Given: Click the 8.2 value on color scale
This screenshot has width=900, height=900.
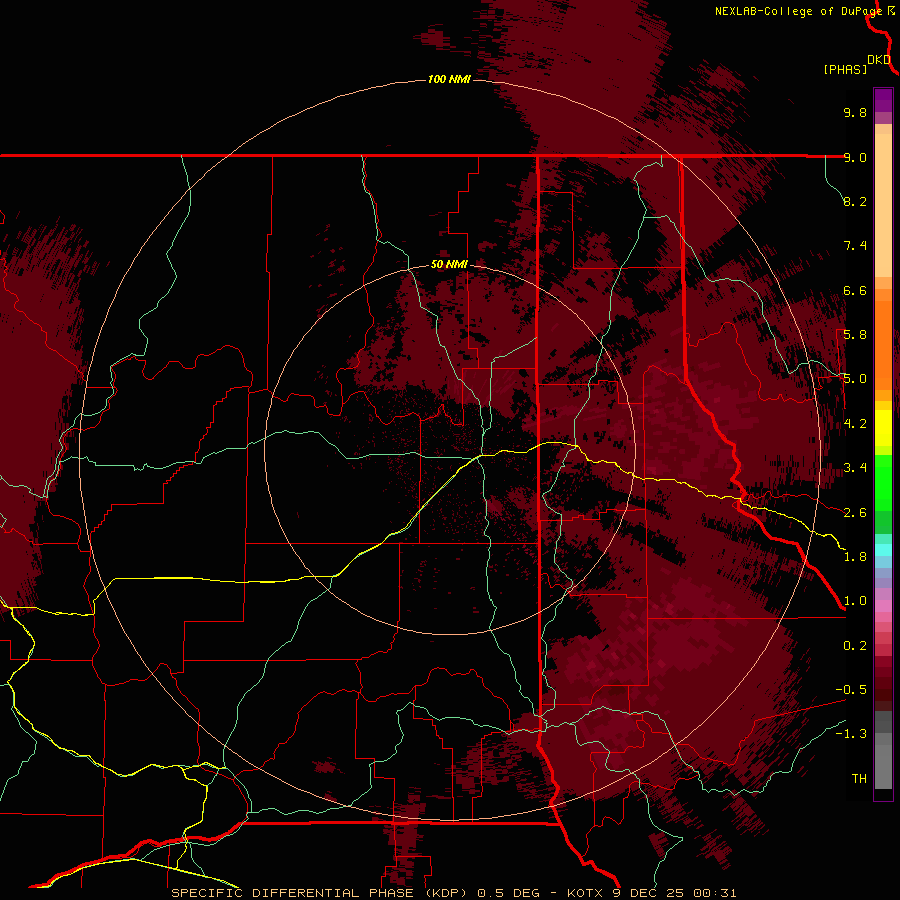Looking at the screenshot, I should pos(855,201).
